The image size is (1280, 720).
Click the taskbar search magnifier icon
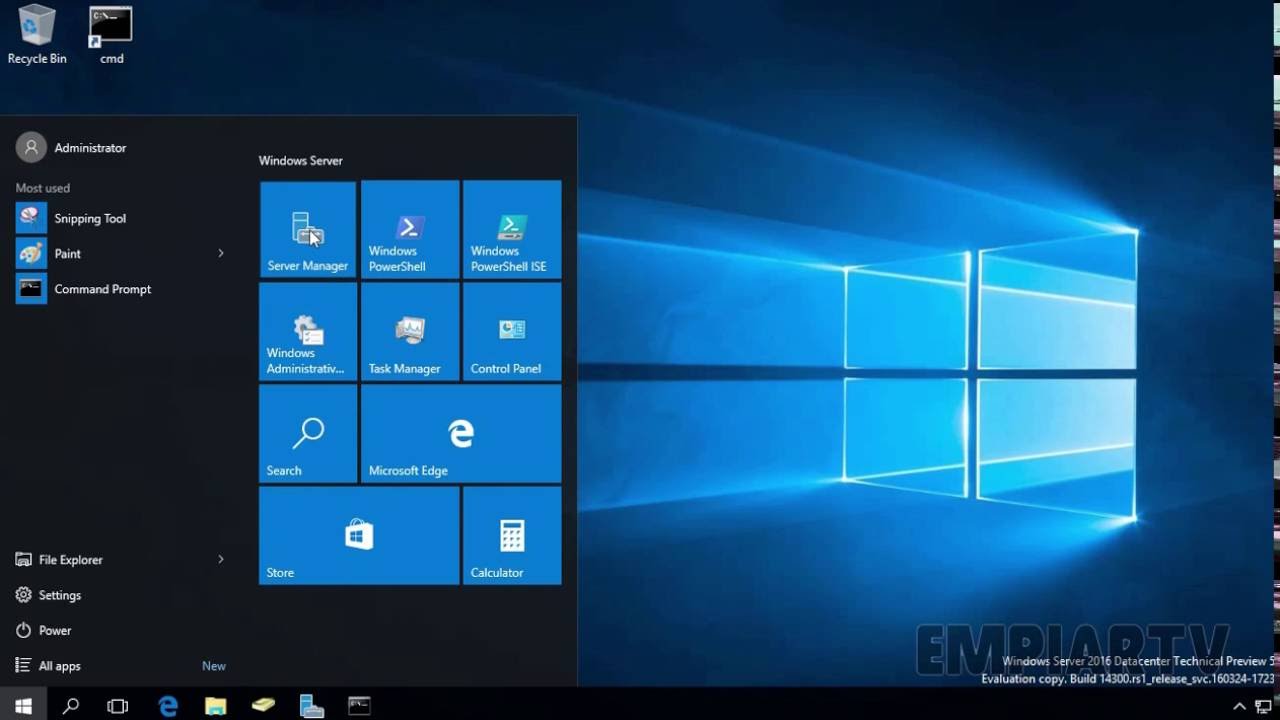71,706
